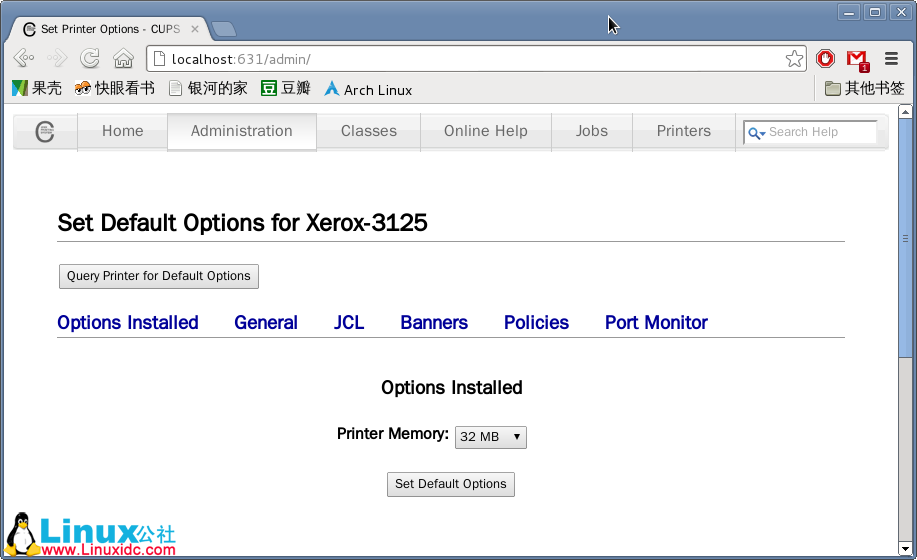The image size is (917, 560).
Task: Jump to the Port Monitor section link
Action: click(x=656, y=322)
